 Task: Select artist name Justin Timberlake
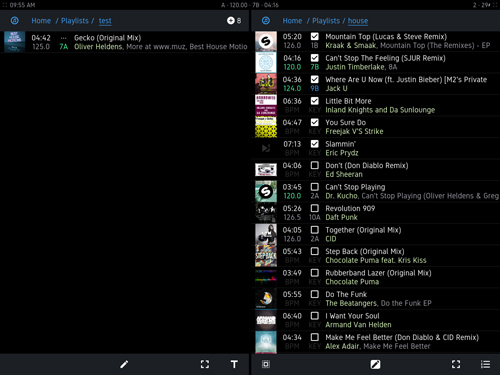click(x=355, y=67)
